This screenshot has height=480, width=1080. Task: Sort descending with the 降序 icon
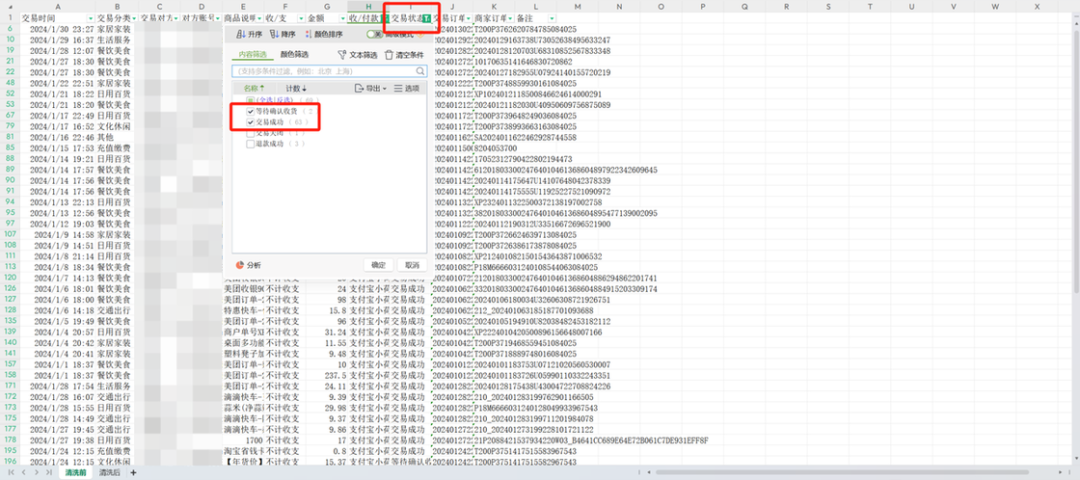coord(273,34)
